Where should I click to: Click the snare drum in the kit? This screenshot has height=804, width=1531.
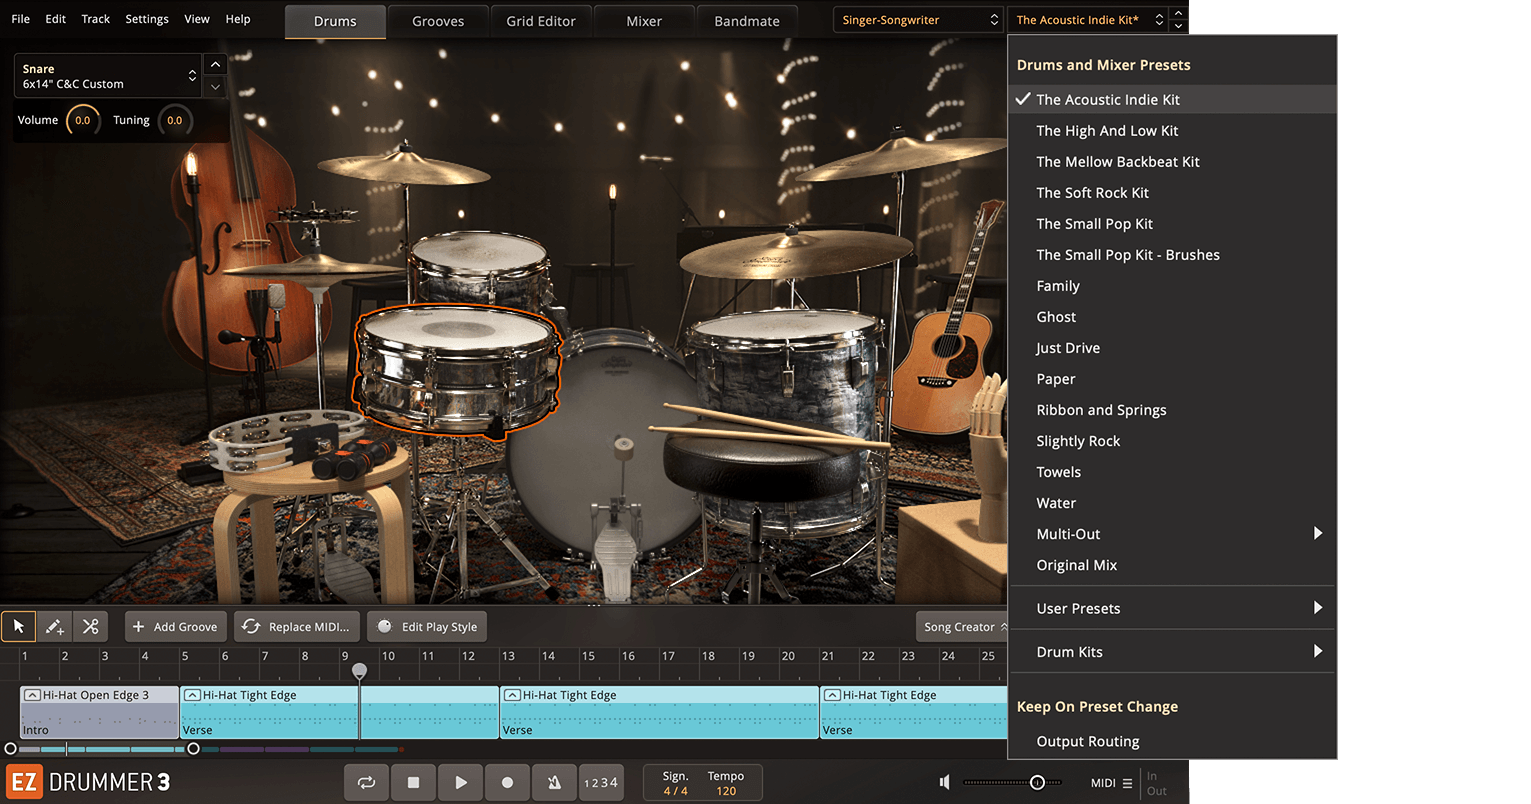click(458, 370)
